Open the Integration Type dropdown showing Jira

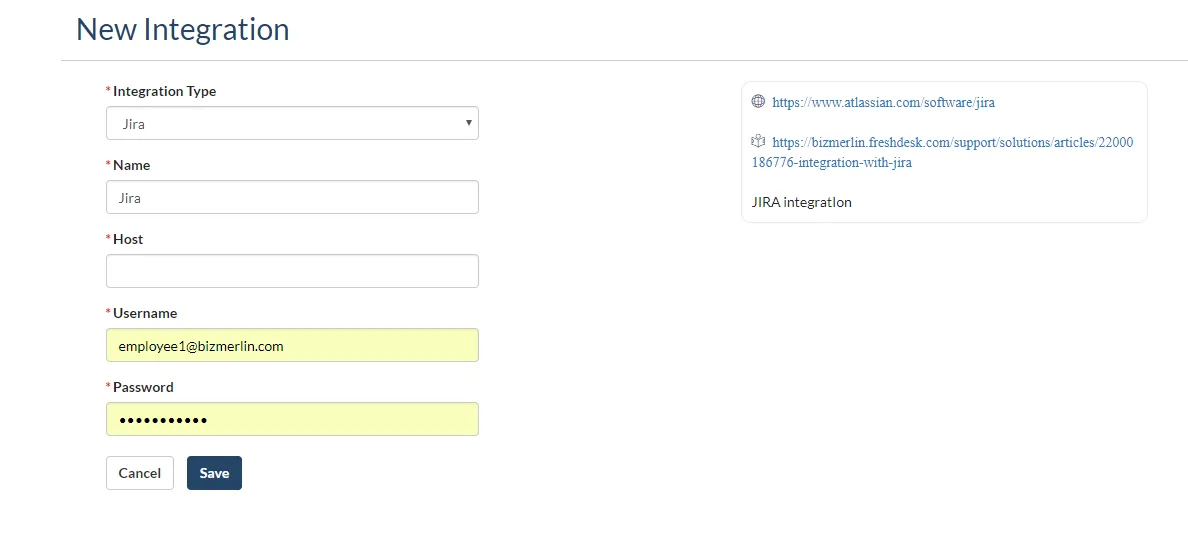[x=292, y=123]
